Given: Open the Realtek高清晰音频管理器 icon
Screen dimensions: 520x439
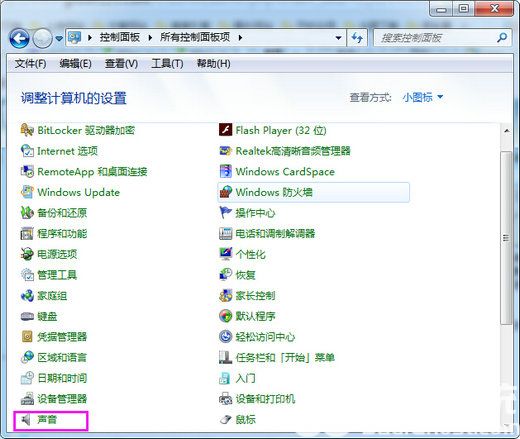Looking at the screenshot, I should (x=225, y=151).
